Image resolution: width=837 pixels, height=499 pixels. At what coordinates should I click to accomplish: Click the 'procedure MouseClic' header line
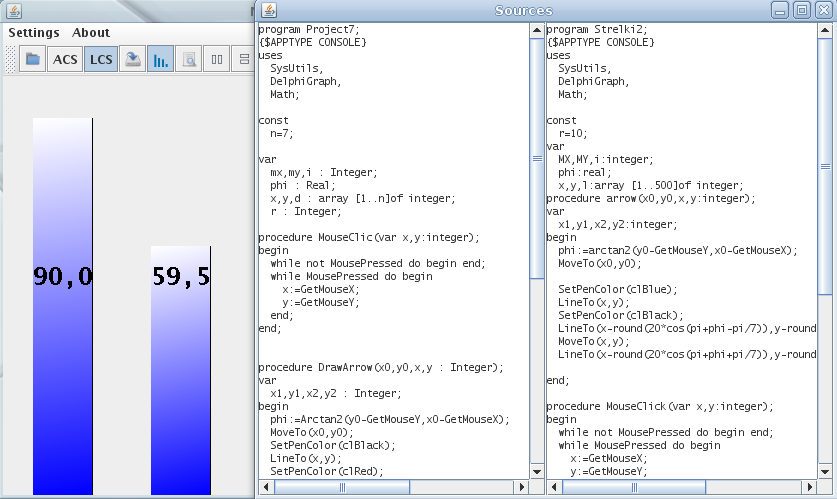click(x=369, y=237)
